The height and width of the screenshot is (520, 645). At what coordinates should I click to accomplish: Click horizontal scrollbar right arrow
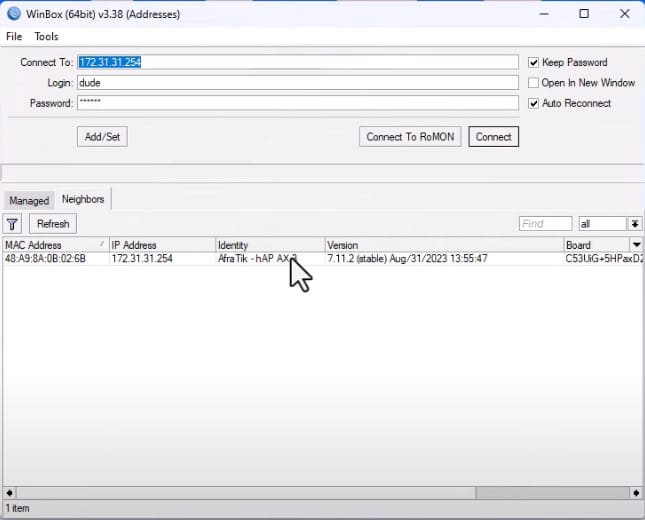636,492
